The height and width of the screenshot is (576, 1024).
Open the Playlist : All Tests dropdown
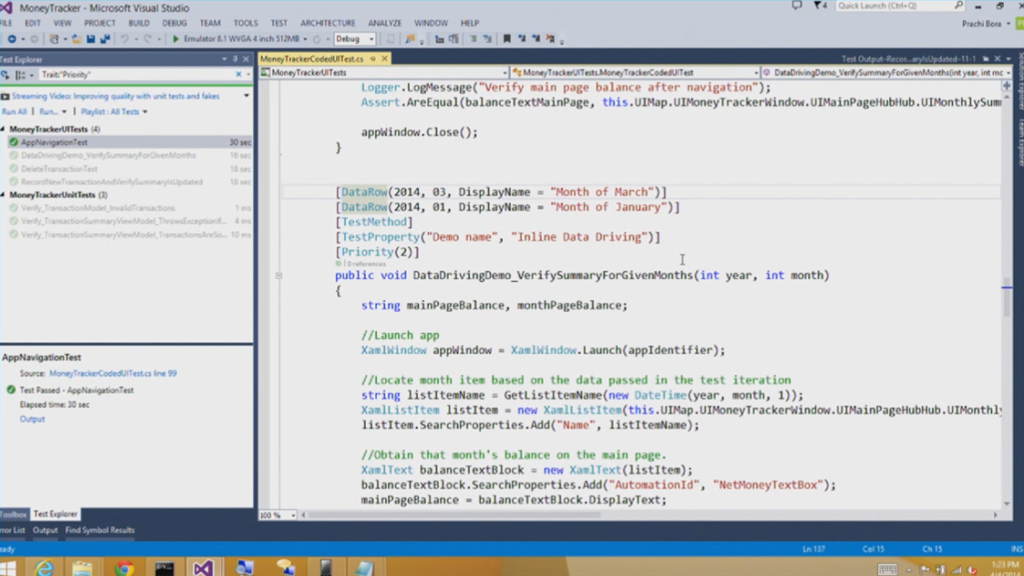145,112
